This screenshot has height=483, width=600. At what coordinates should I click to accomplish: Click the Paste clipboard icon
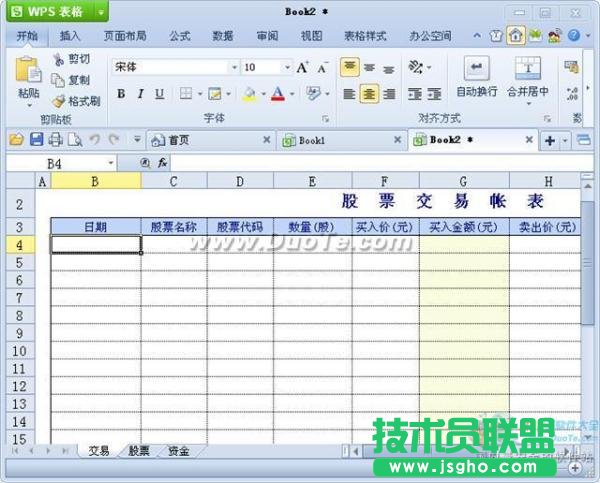click(28, 70)
